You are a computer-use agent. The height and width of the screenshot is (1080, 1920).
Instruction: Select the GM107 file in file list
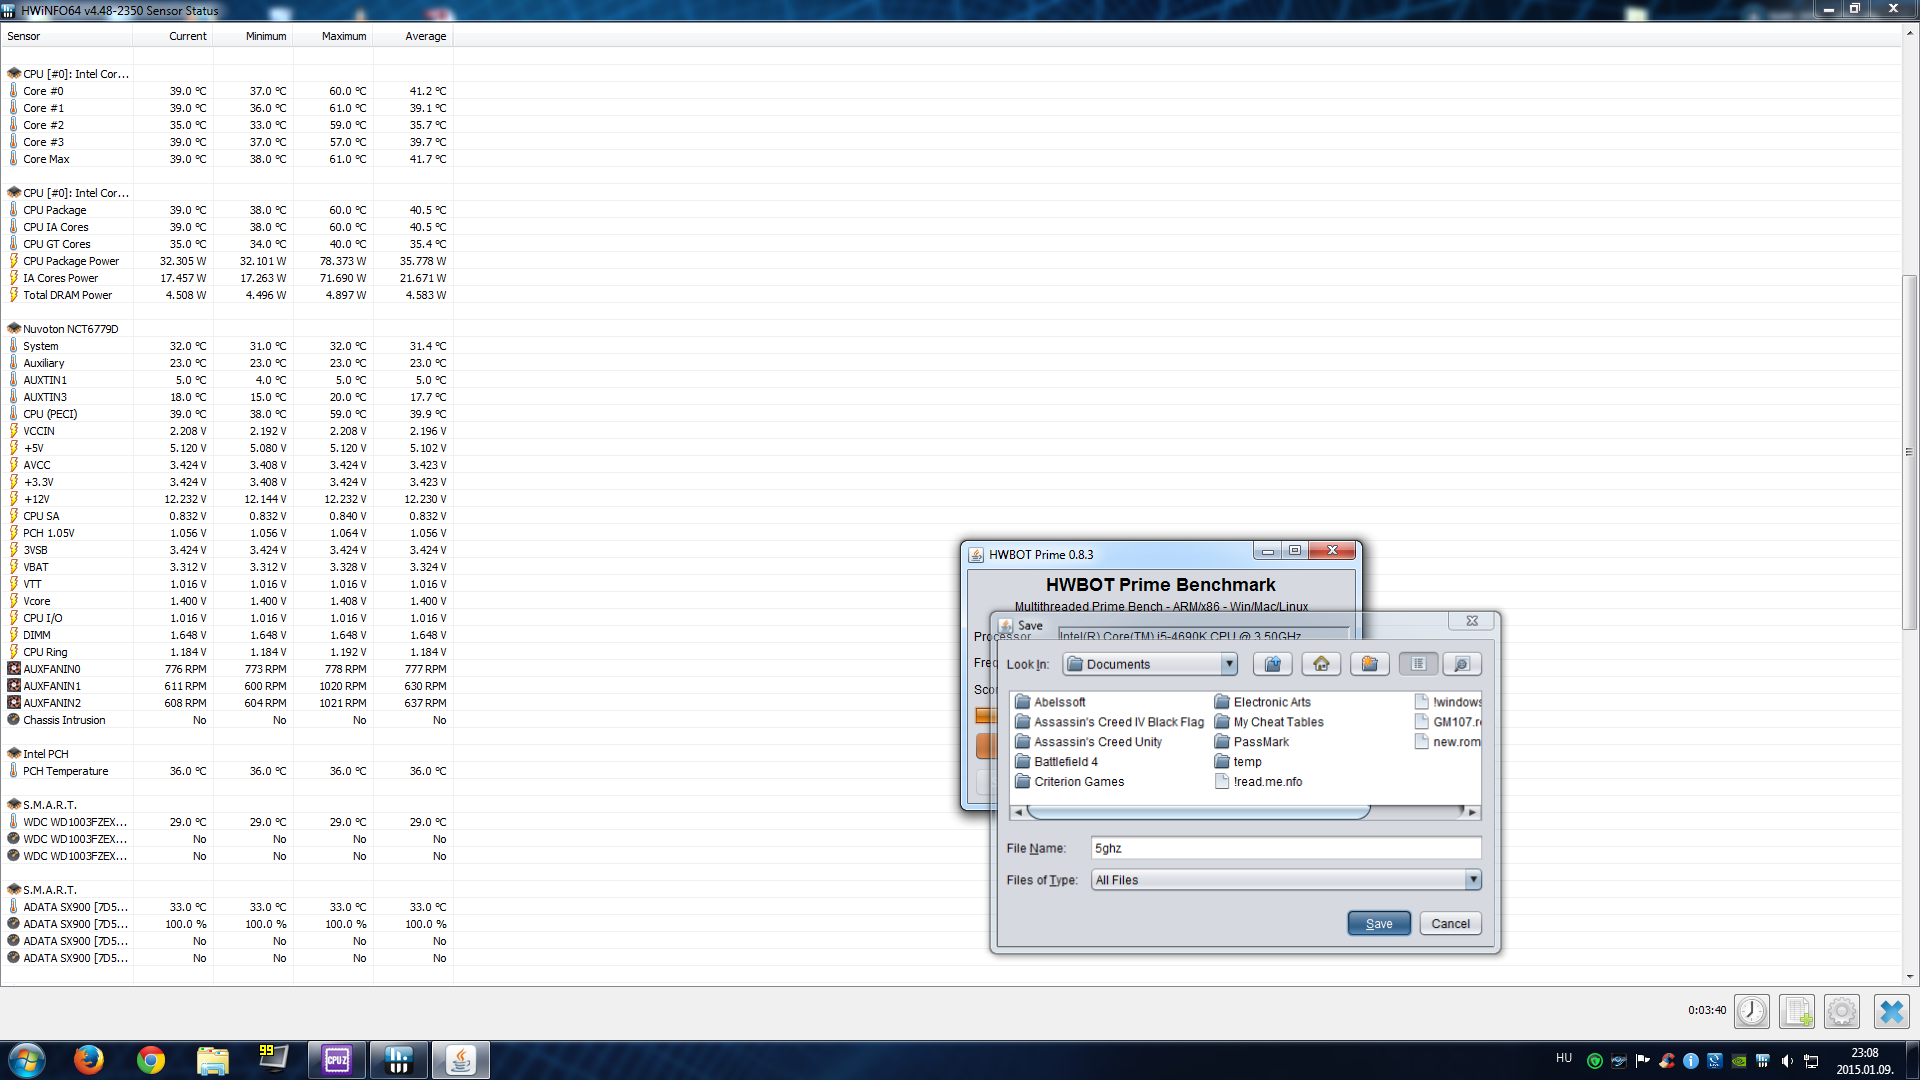[x=1448, y=722]
